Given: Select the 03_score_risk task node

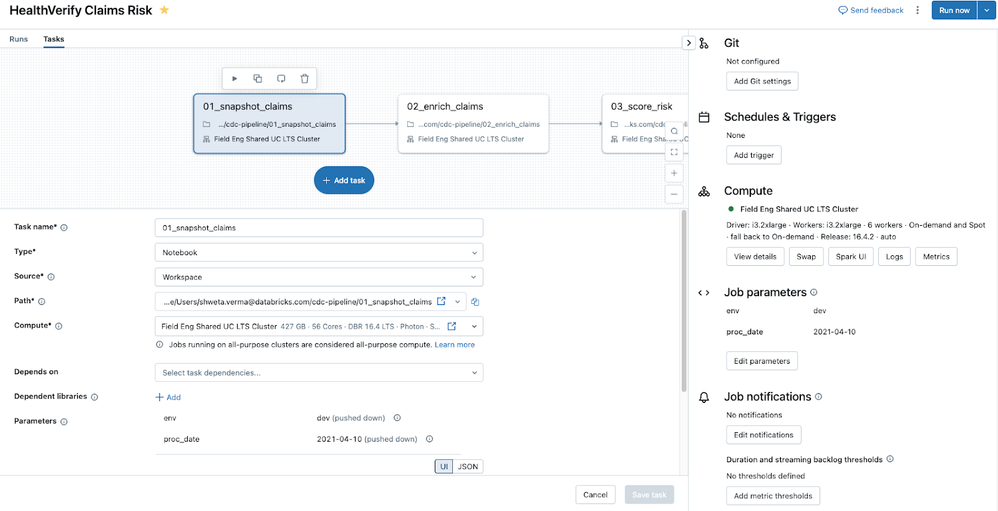Looking at the screenshot, I should tap(645, 123).
